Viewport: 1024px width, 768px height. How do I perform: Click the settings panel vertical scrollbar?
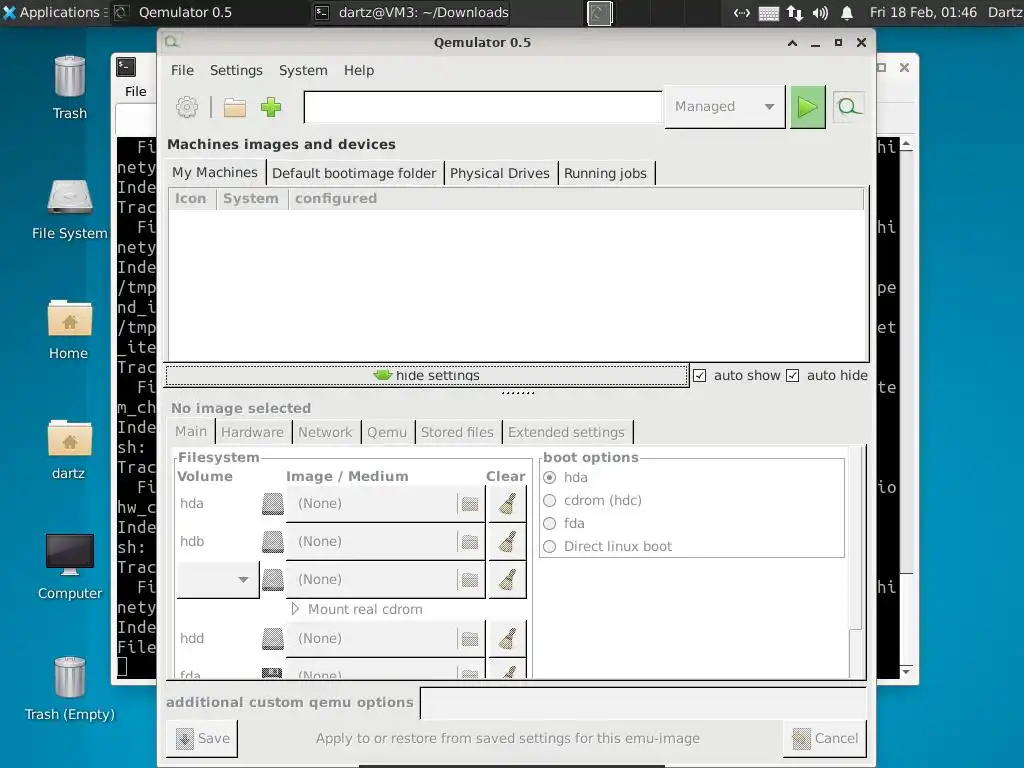(856, 562)
